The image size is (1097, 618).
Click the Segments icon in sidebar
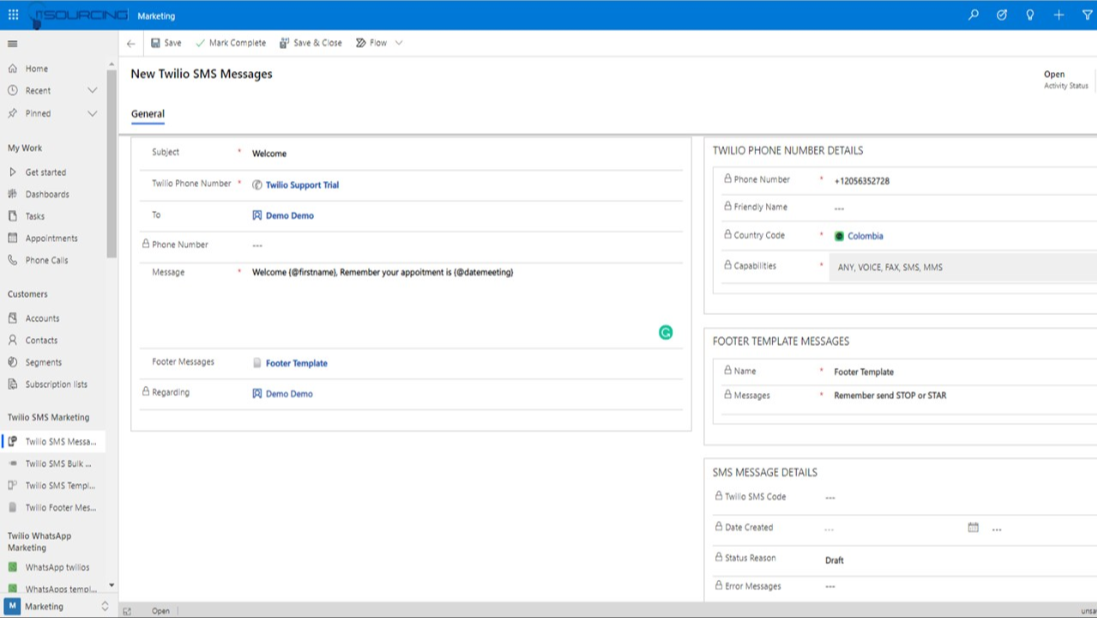[x=13, y=362]
